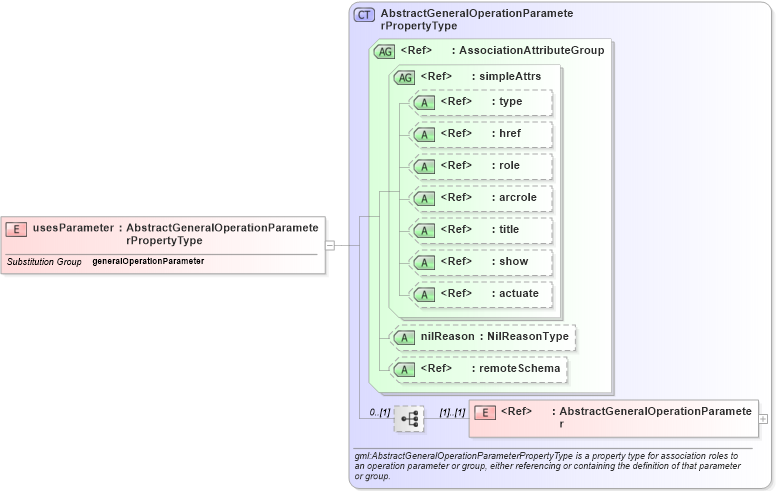Screen dimensions: 776x491
Task: Click the CT icon of AbstractGeneralOperationParameterPropertyType
Action: point(364,15)
